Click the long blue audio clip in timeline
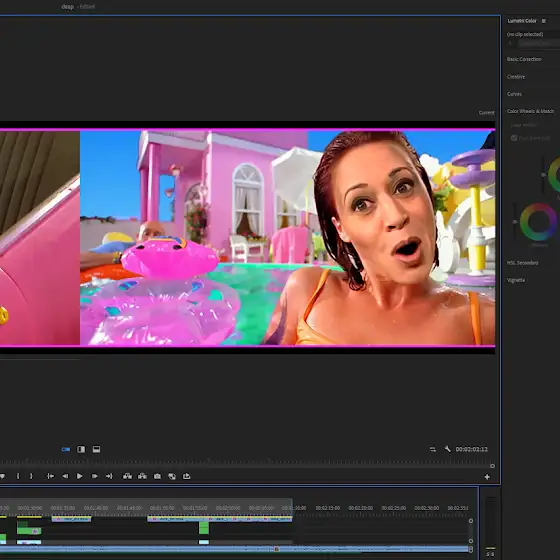The image size is (560, 560). (x=234, y=549)
